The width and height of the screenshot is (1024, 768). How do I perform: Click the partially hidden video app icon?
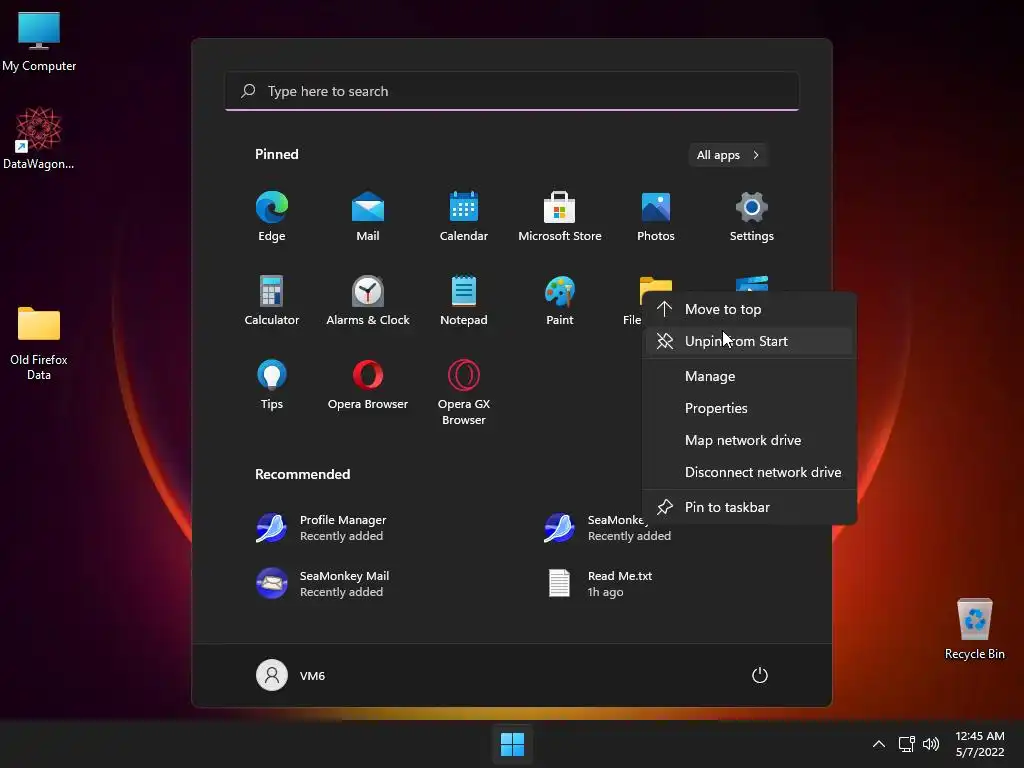(752, 284)
